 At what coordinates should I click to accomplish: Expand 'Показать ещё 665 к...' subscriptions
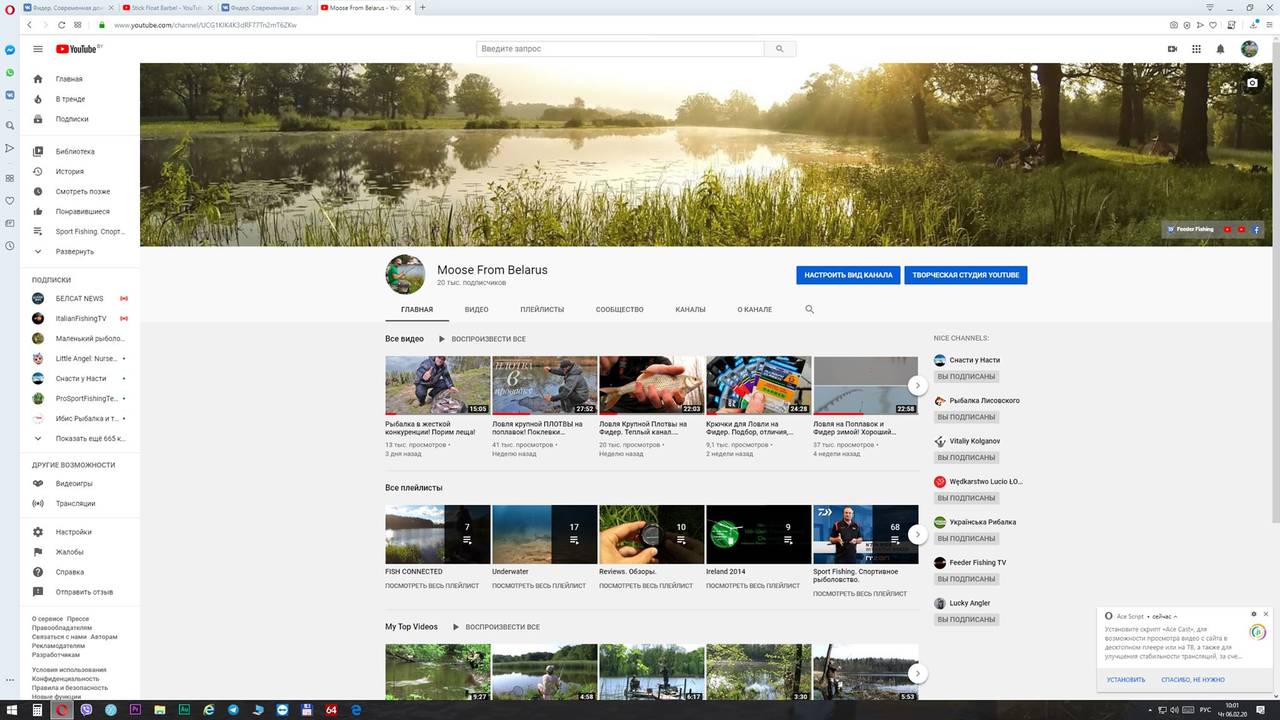(80, 439)
